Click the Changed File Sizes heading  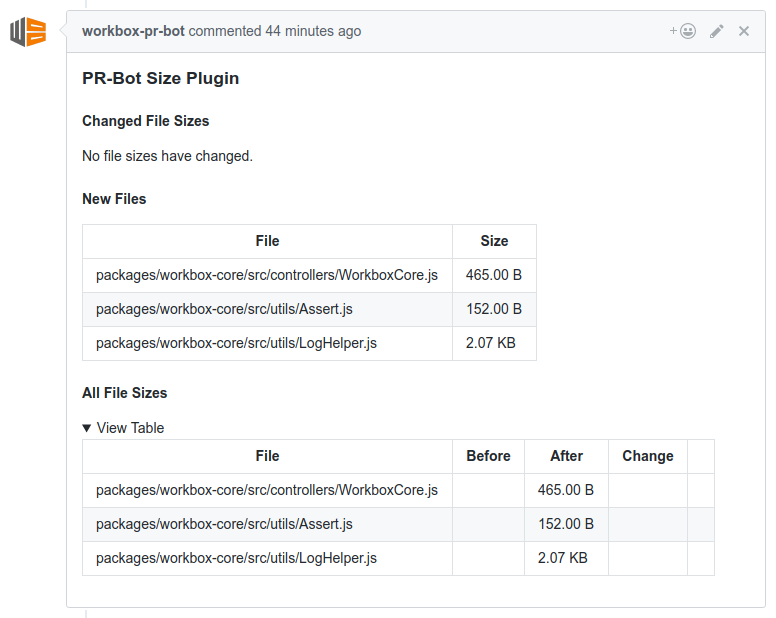point(145,121)
